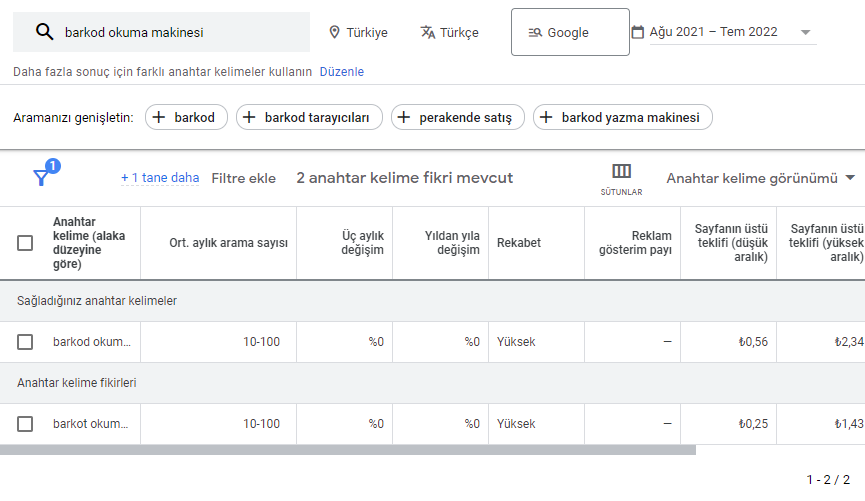Click the calendar icon for date range
Viewport: 865px width, 501px height.
(638, 32)
